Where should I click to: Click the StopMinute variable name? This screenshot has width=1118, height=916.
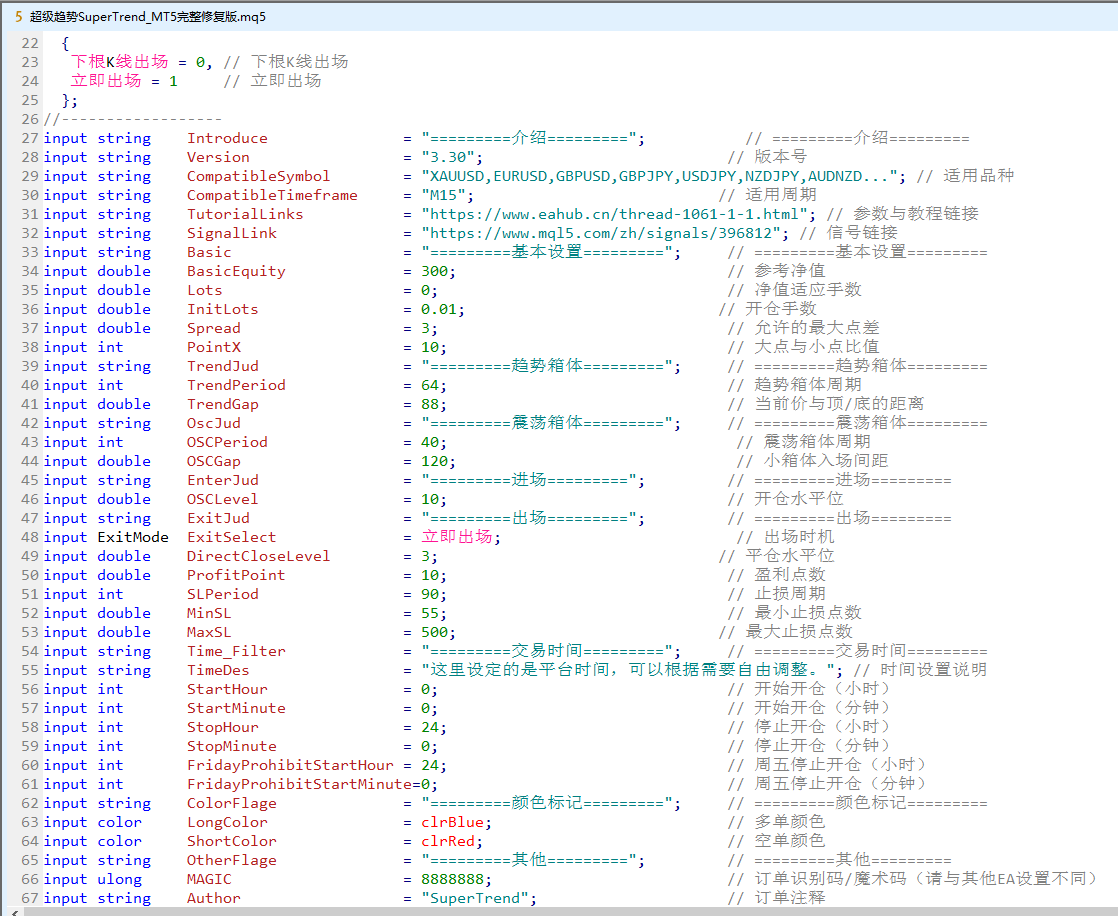[232, 746]
